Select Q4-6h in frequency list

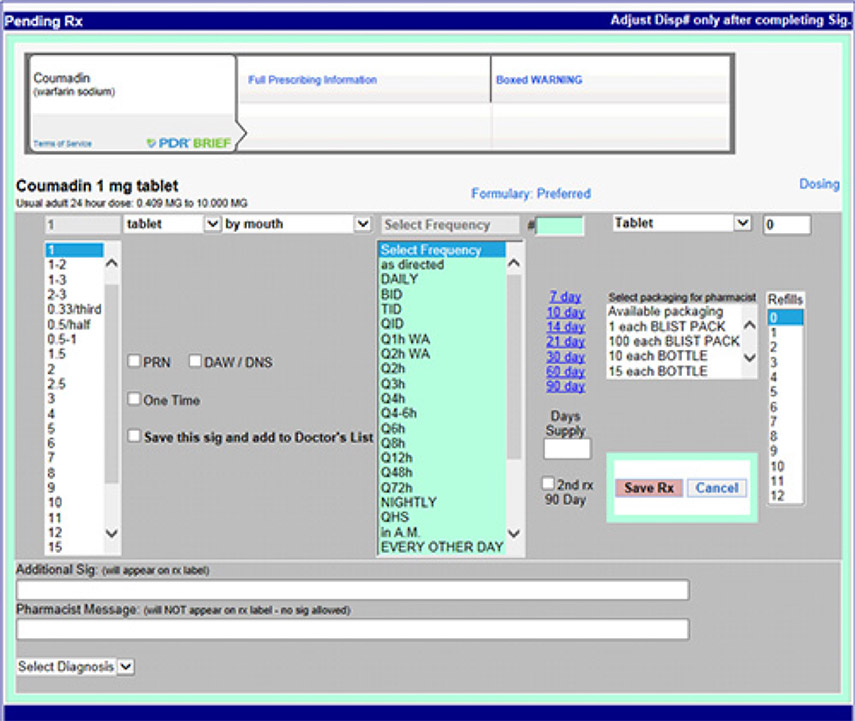click(442, 413)
